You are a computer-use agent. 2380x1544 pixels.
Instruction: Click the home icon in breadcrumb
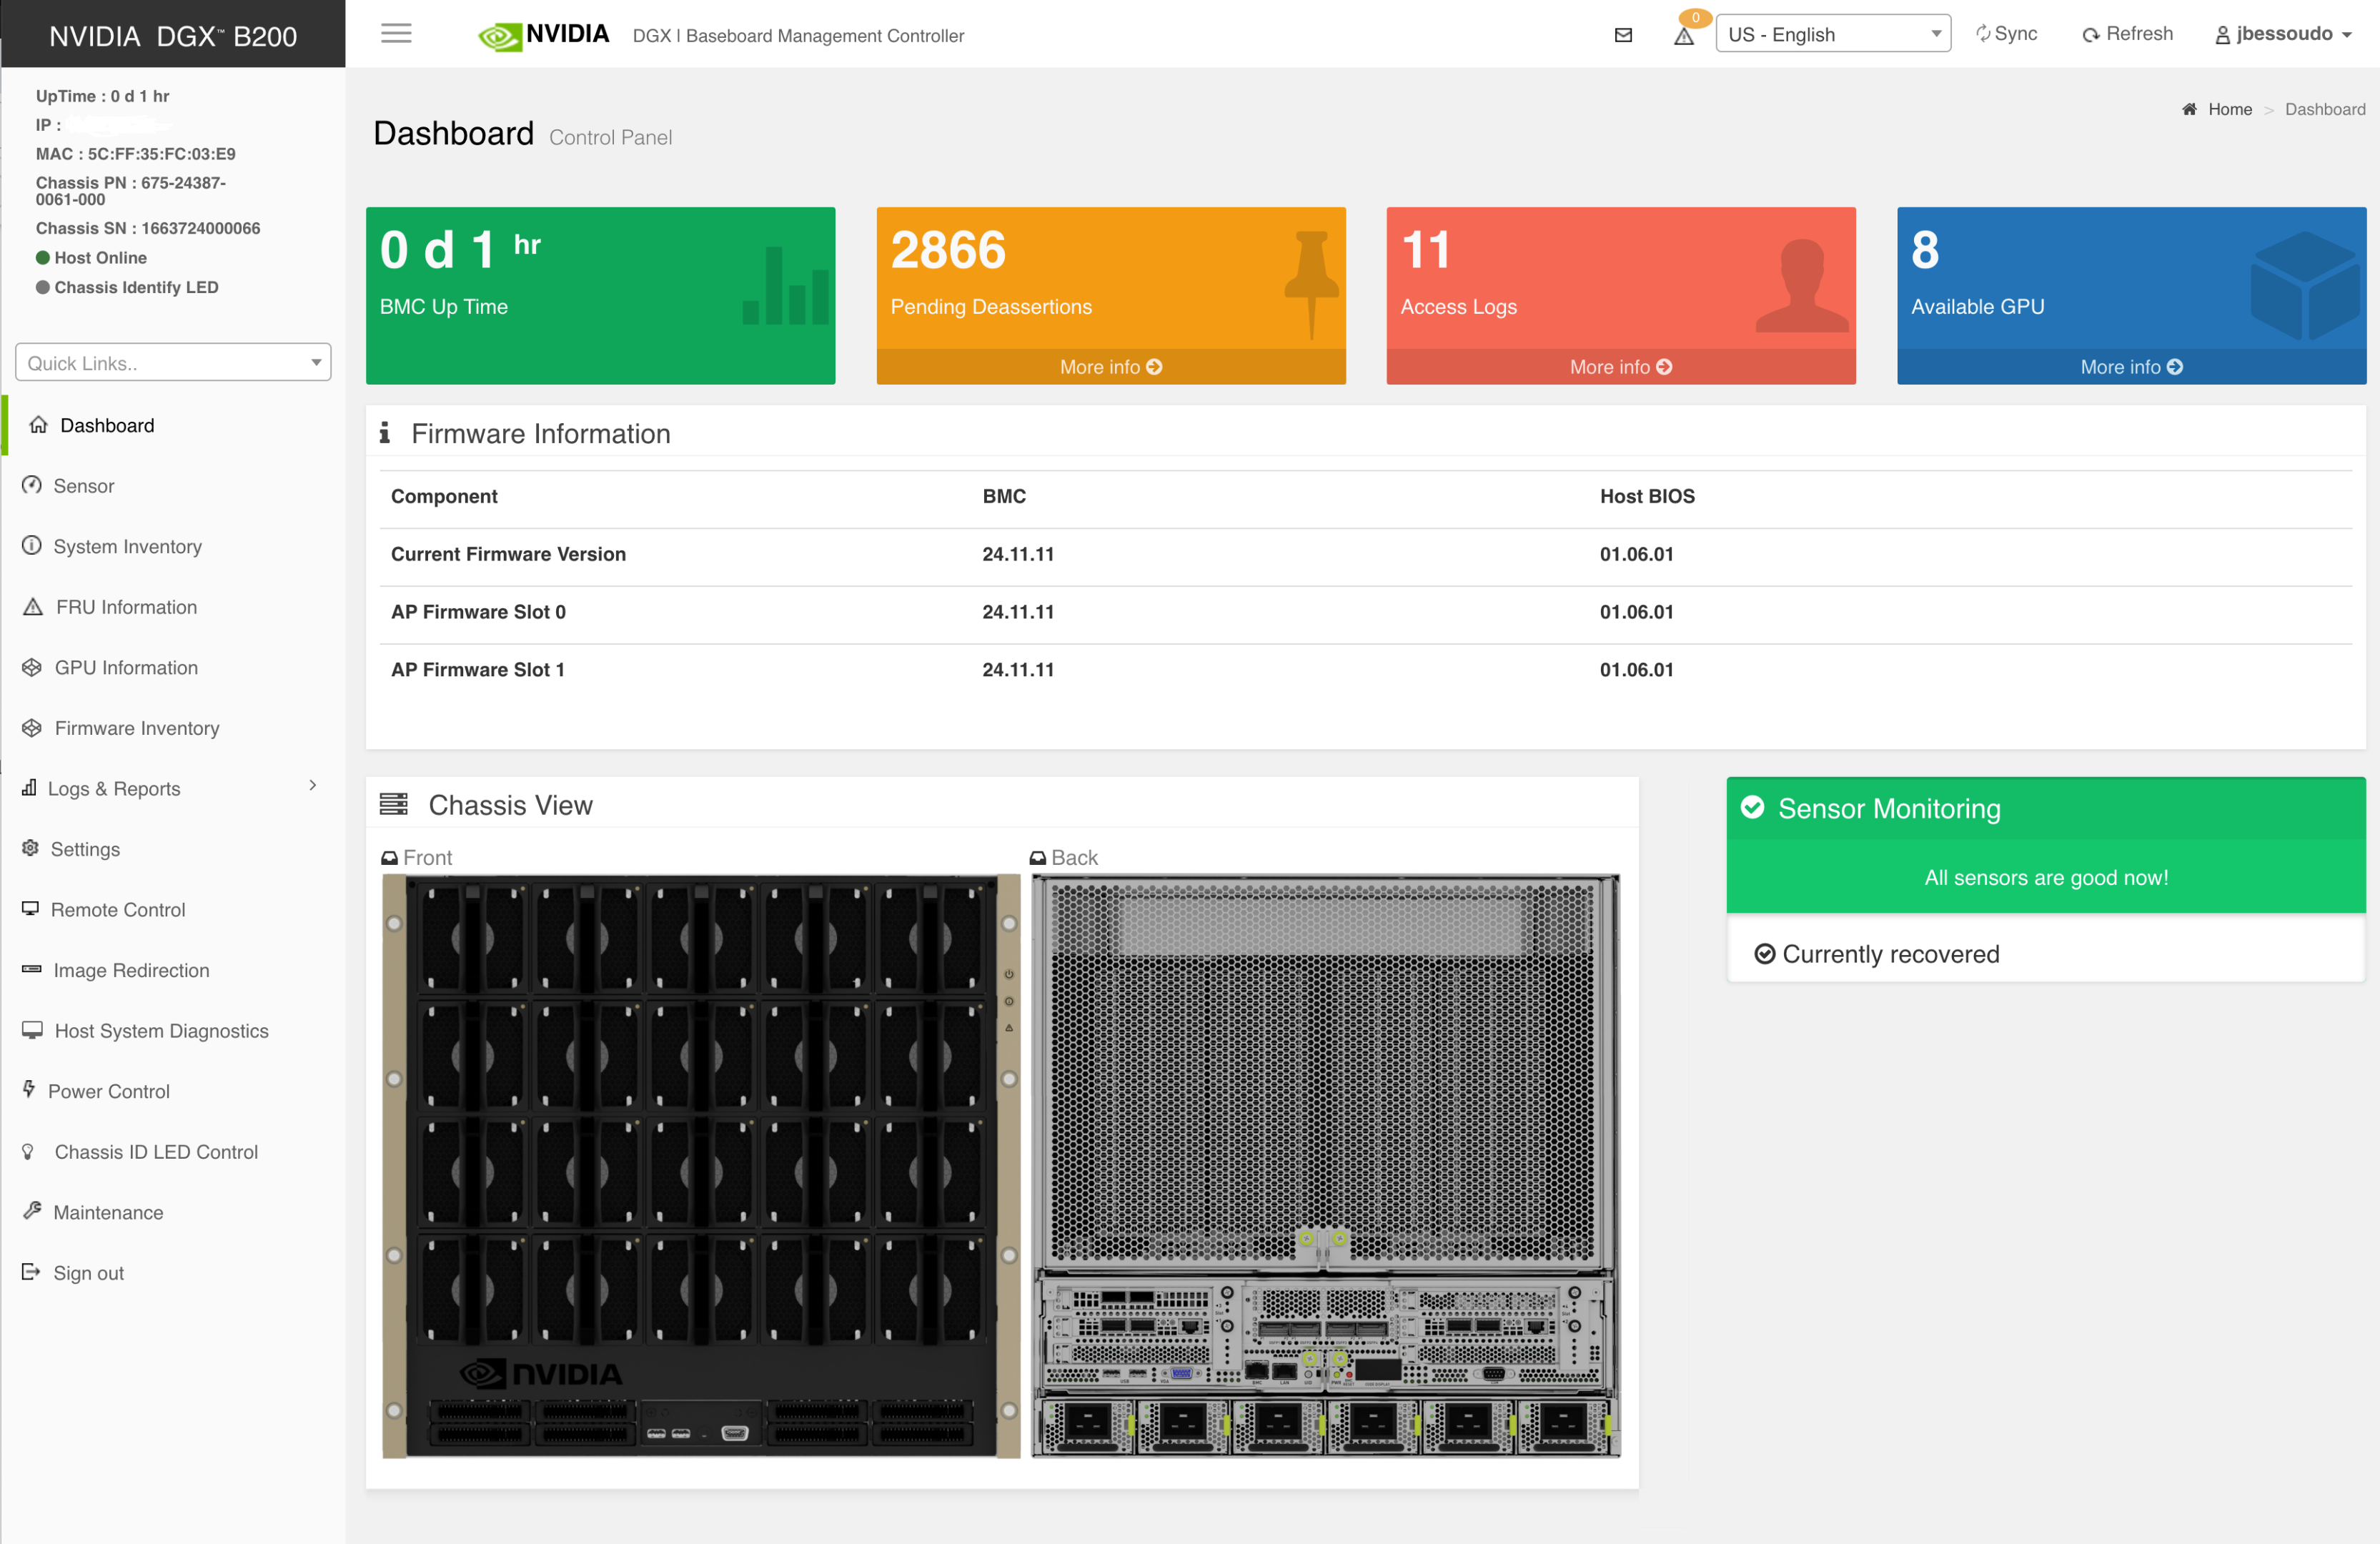(x=2189, y=109)
